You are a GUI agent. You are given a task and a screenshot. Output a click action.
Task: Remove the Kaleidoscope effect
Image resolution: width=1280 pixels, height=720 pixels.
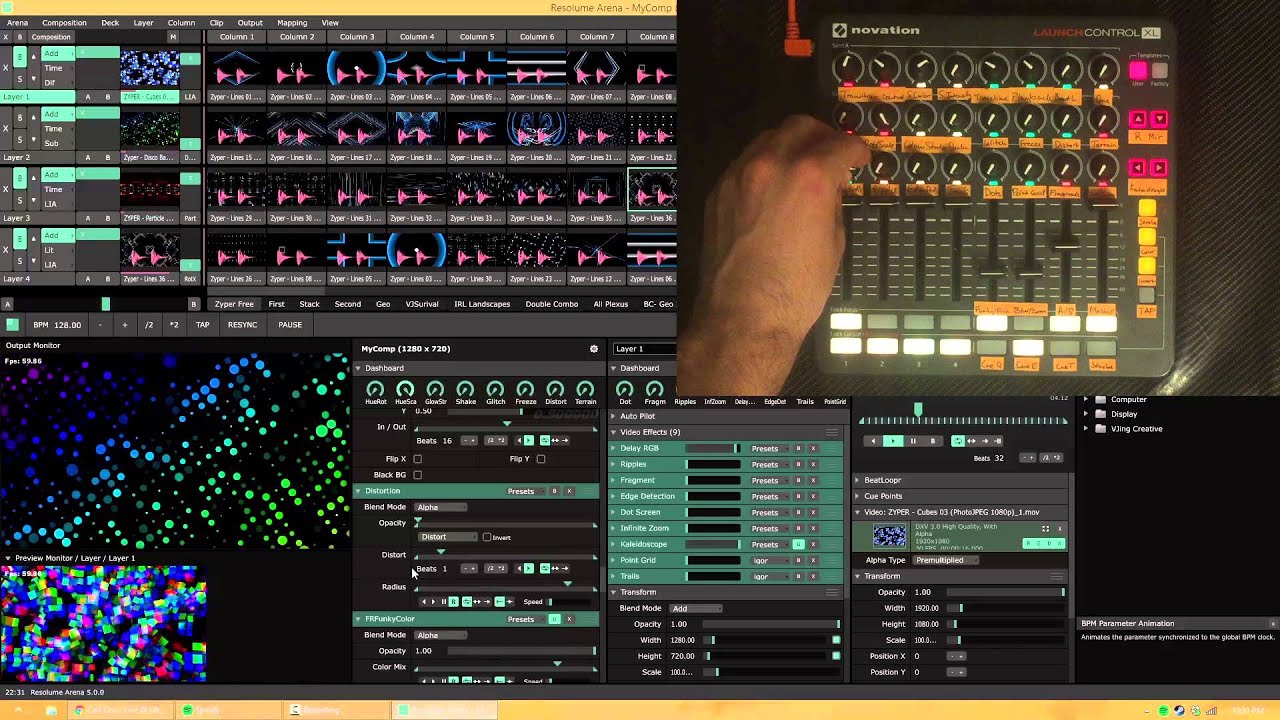coord(813,544)
